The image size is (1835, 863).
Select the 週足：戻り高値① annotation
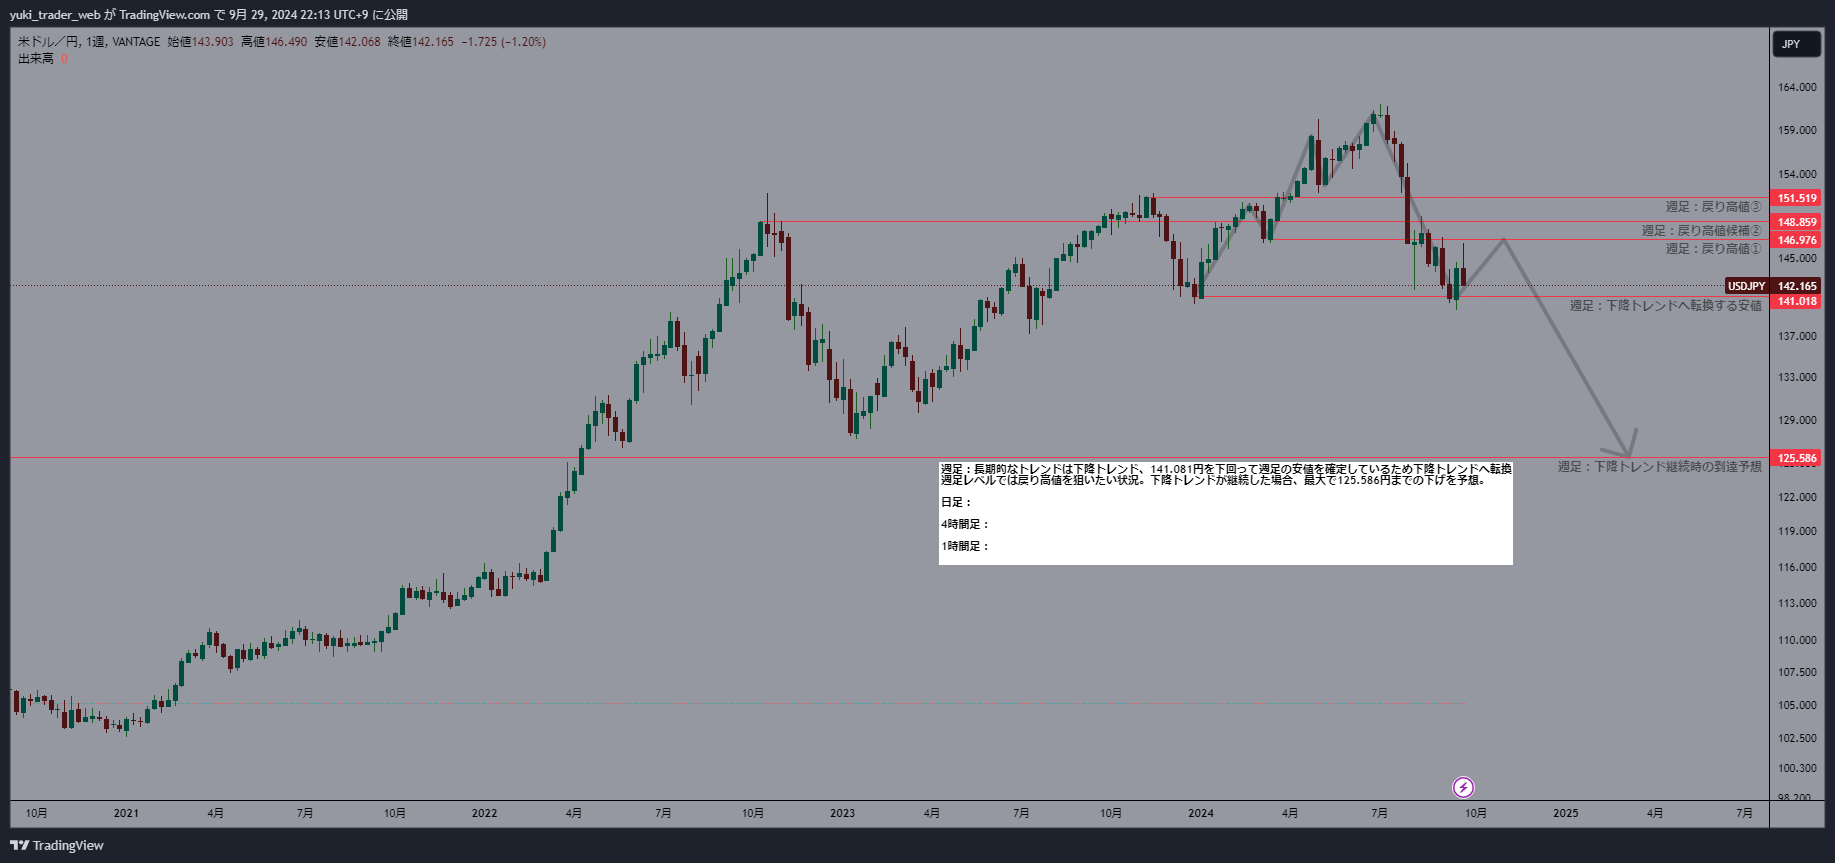tap(1712, 249)
